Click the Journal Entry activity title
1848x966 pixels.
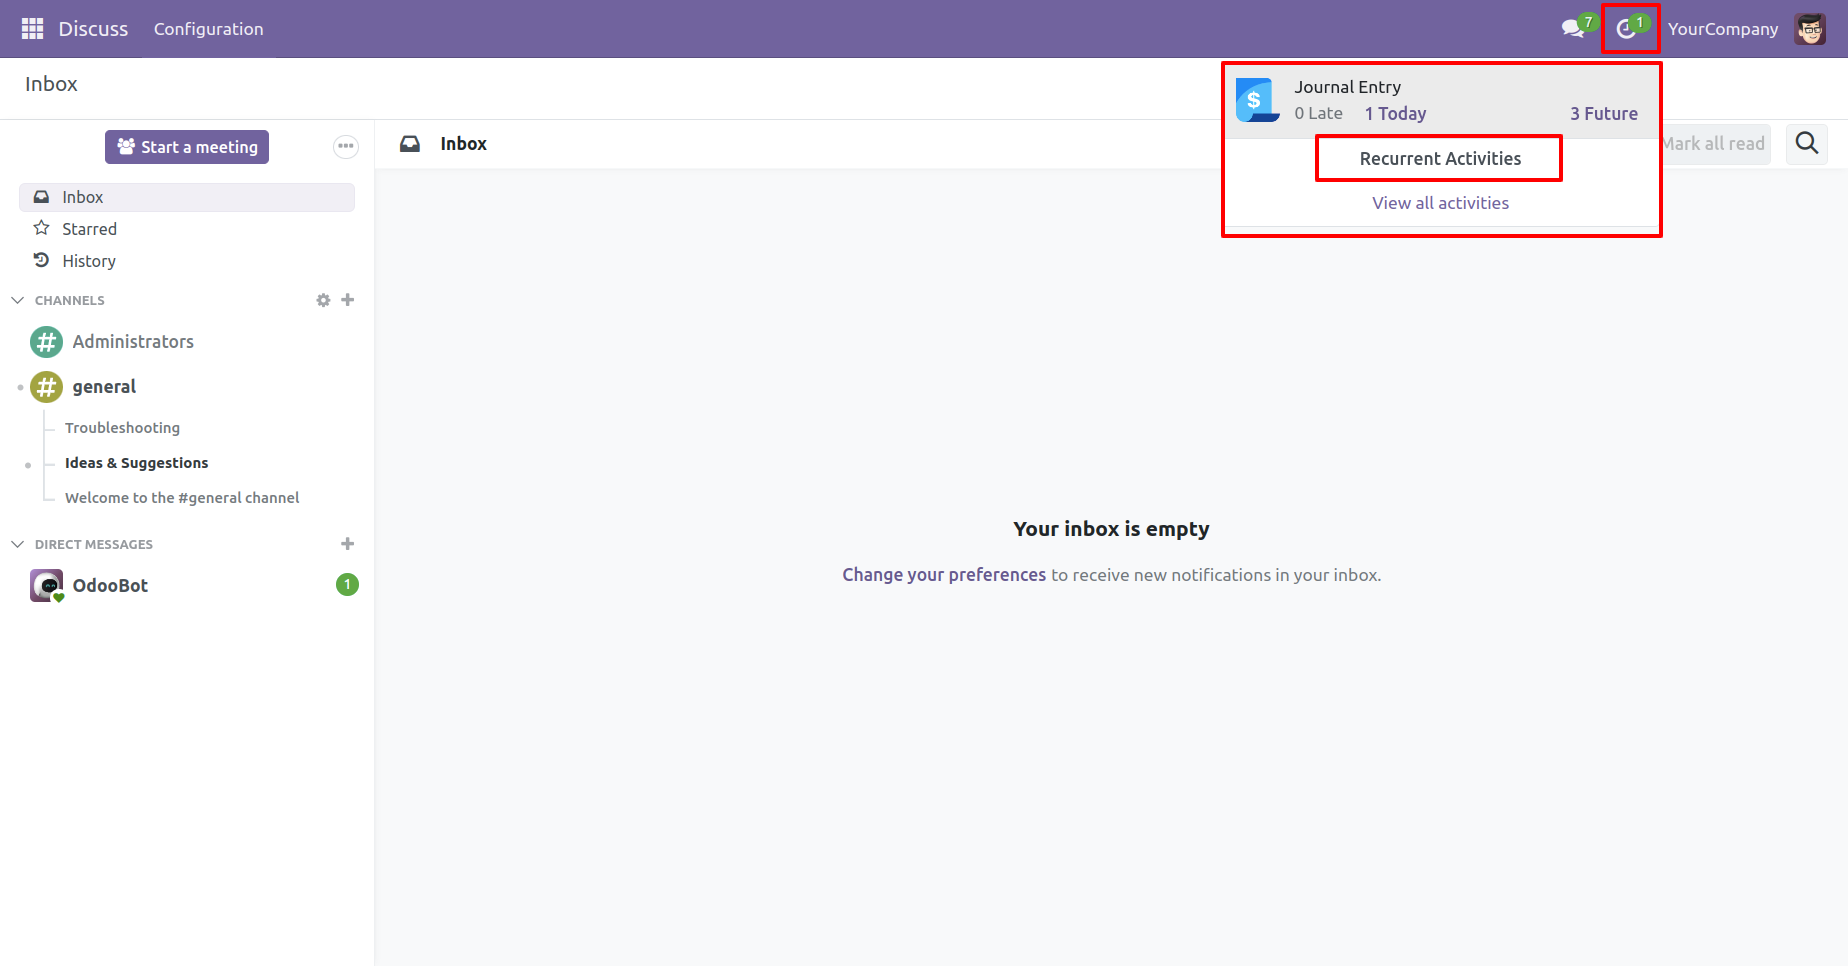coord(1347,87)
